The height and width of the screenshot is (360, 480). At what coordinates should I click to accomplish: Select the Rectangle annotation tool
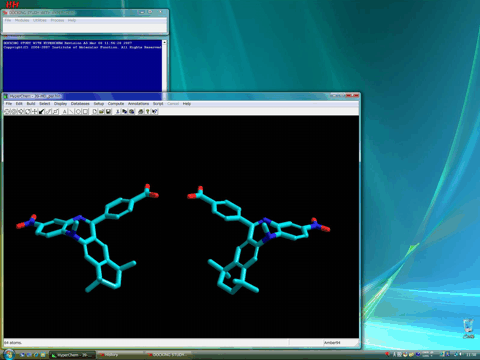(85, 111)
